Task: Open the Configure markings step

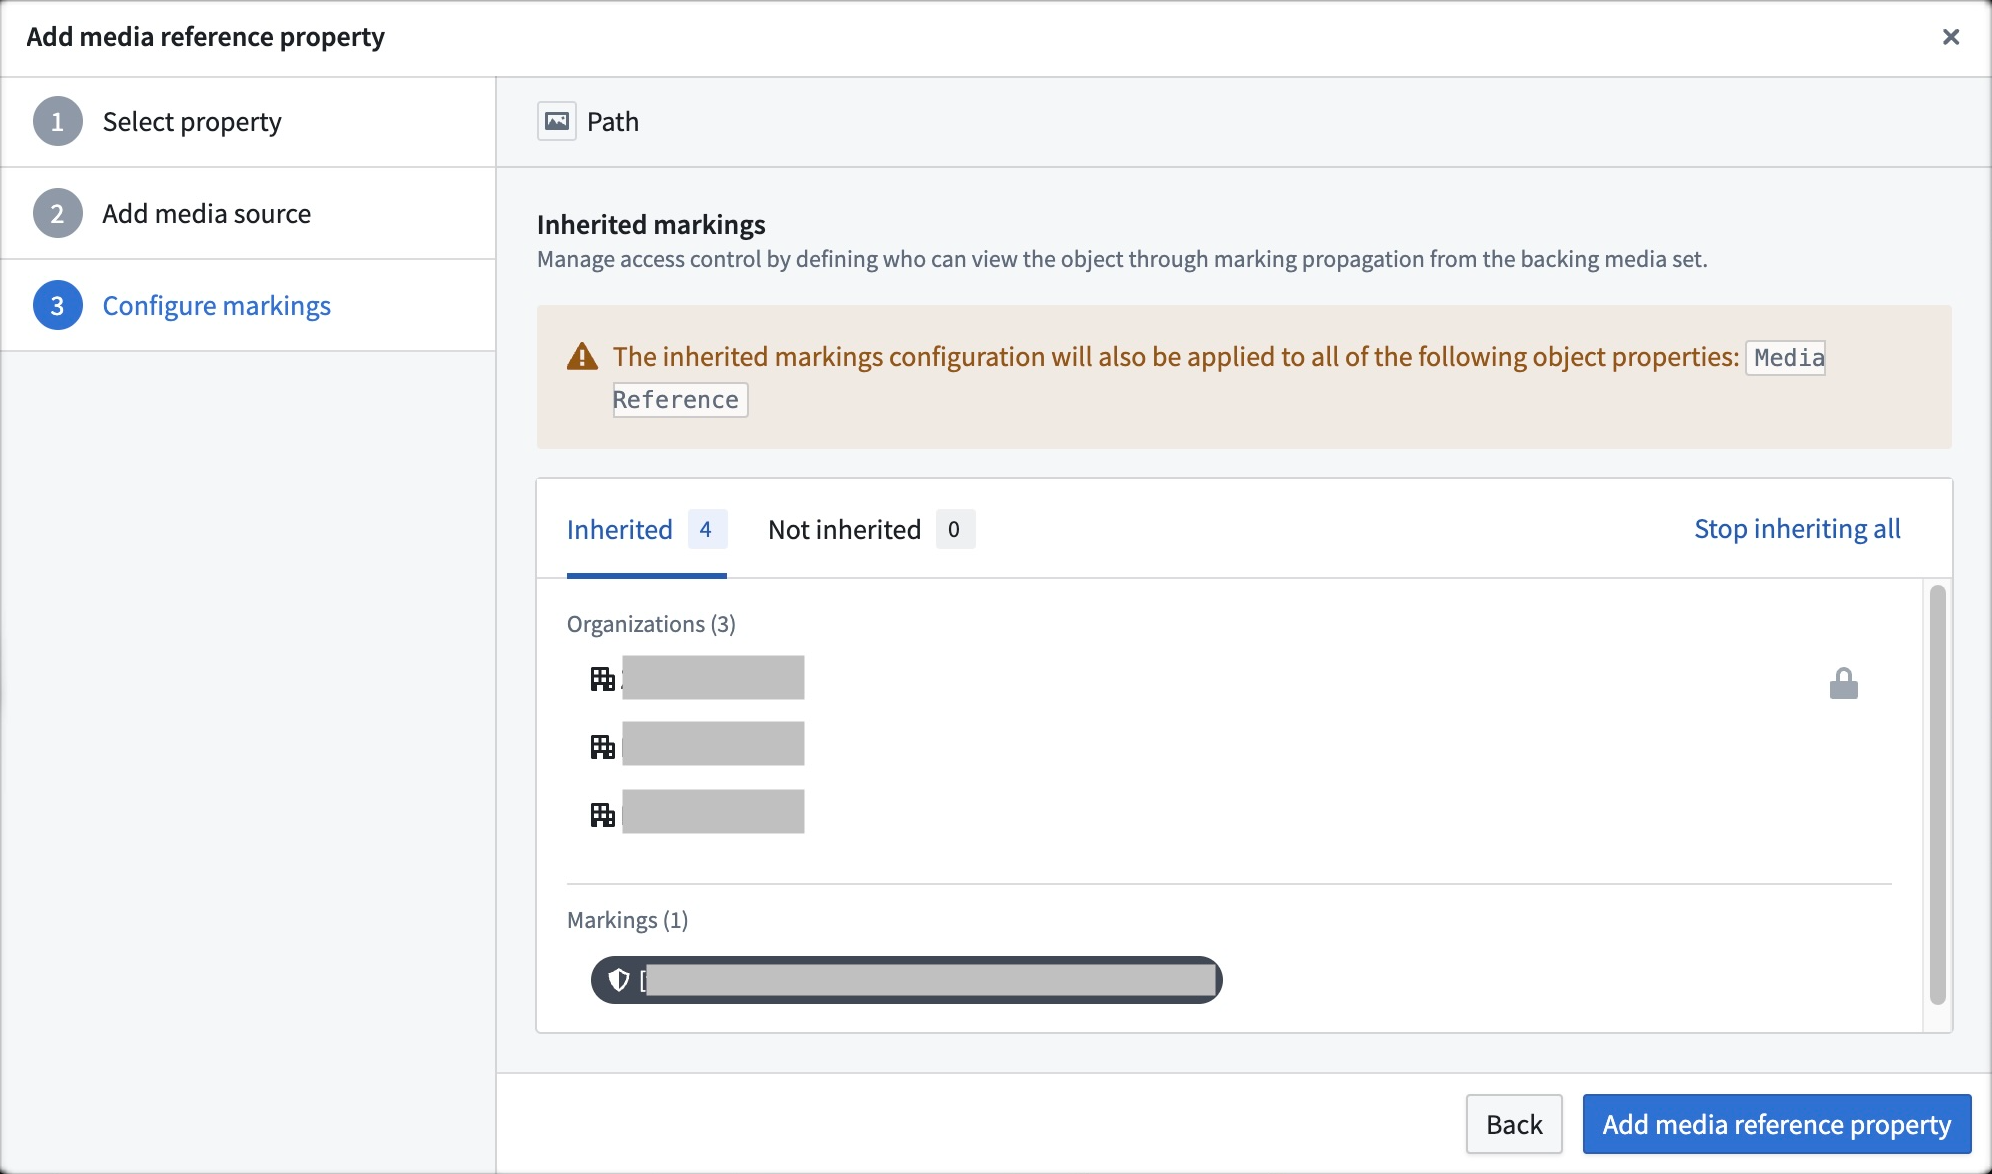Action: coord(216,306)
